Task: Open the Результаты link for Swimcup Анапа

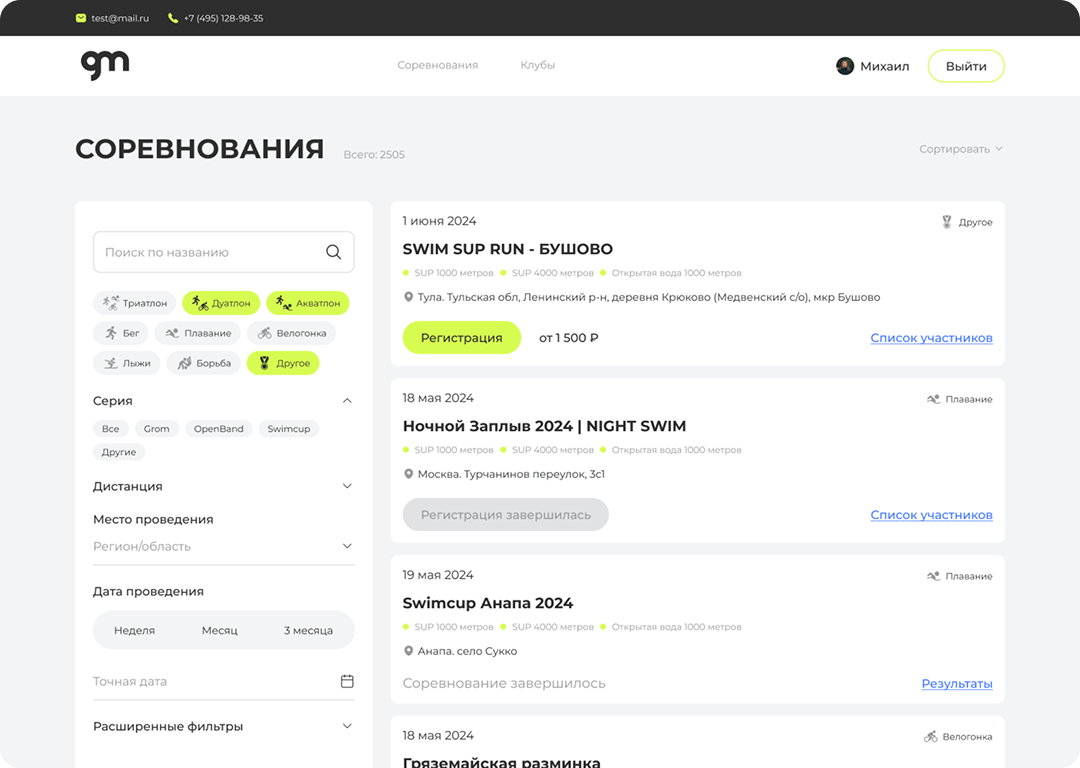Action: pyautogui.click(x=956, y=684)
